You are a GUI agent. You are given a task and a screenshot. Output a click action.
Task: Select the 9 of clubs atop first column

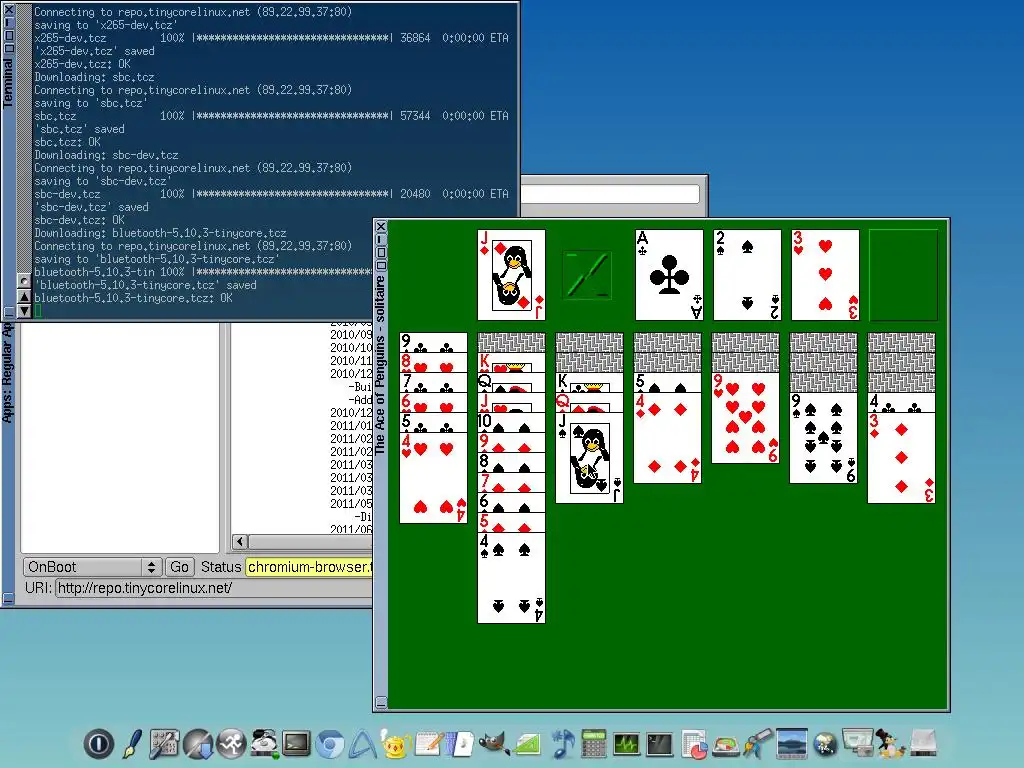(x=433, y=342)
